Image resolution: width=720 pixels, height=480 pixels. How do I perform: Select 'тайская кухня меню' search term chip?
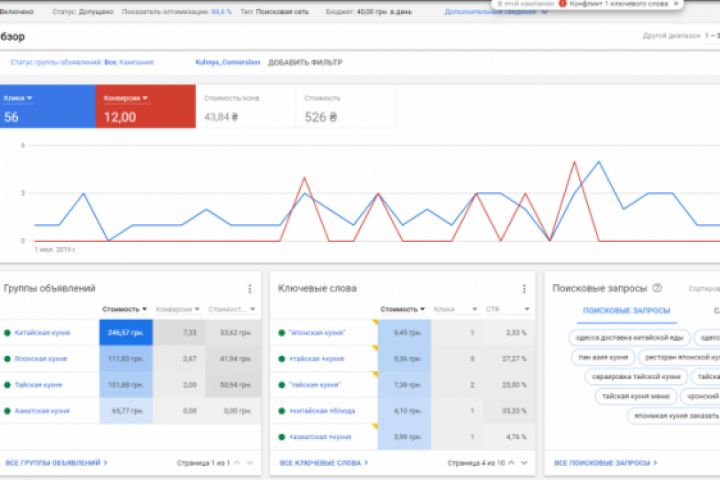pyautogui.click(x=636, y=396)
